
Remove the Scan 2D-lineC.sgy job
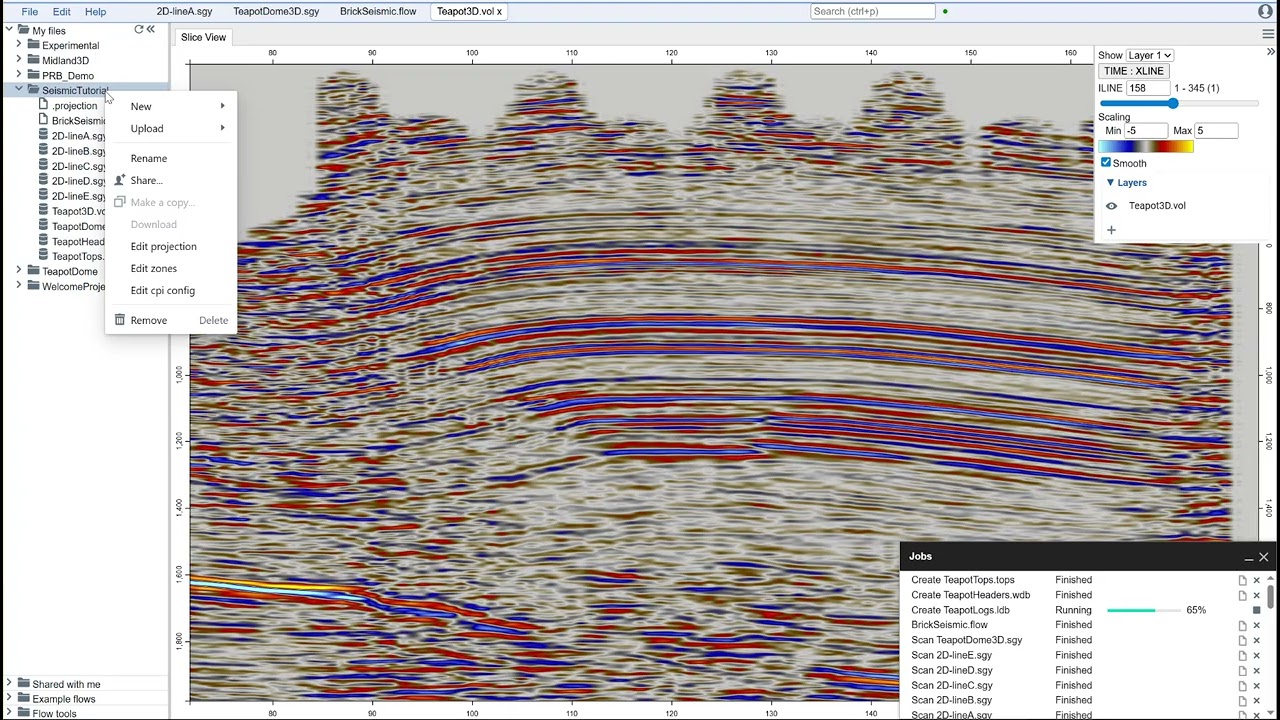point(1257,686)
